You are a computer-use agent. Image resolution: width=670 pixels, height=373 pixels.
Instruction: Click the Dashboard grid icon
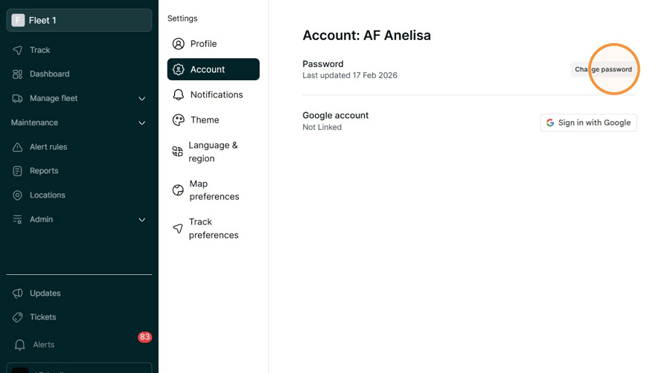click(18, 74)
